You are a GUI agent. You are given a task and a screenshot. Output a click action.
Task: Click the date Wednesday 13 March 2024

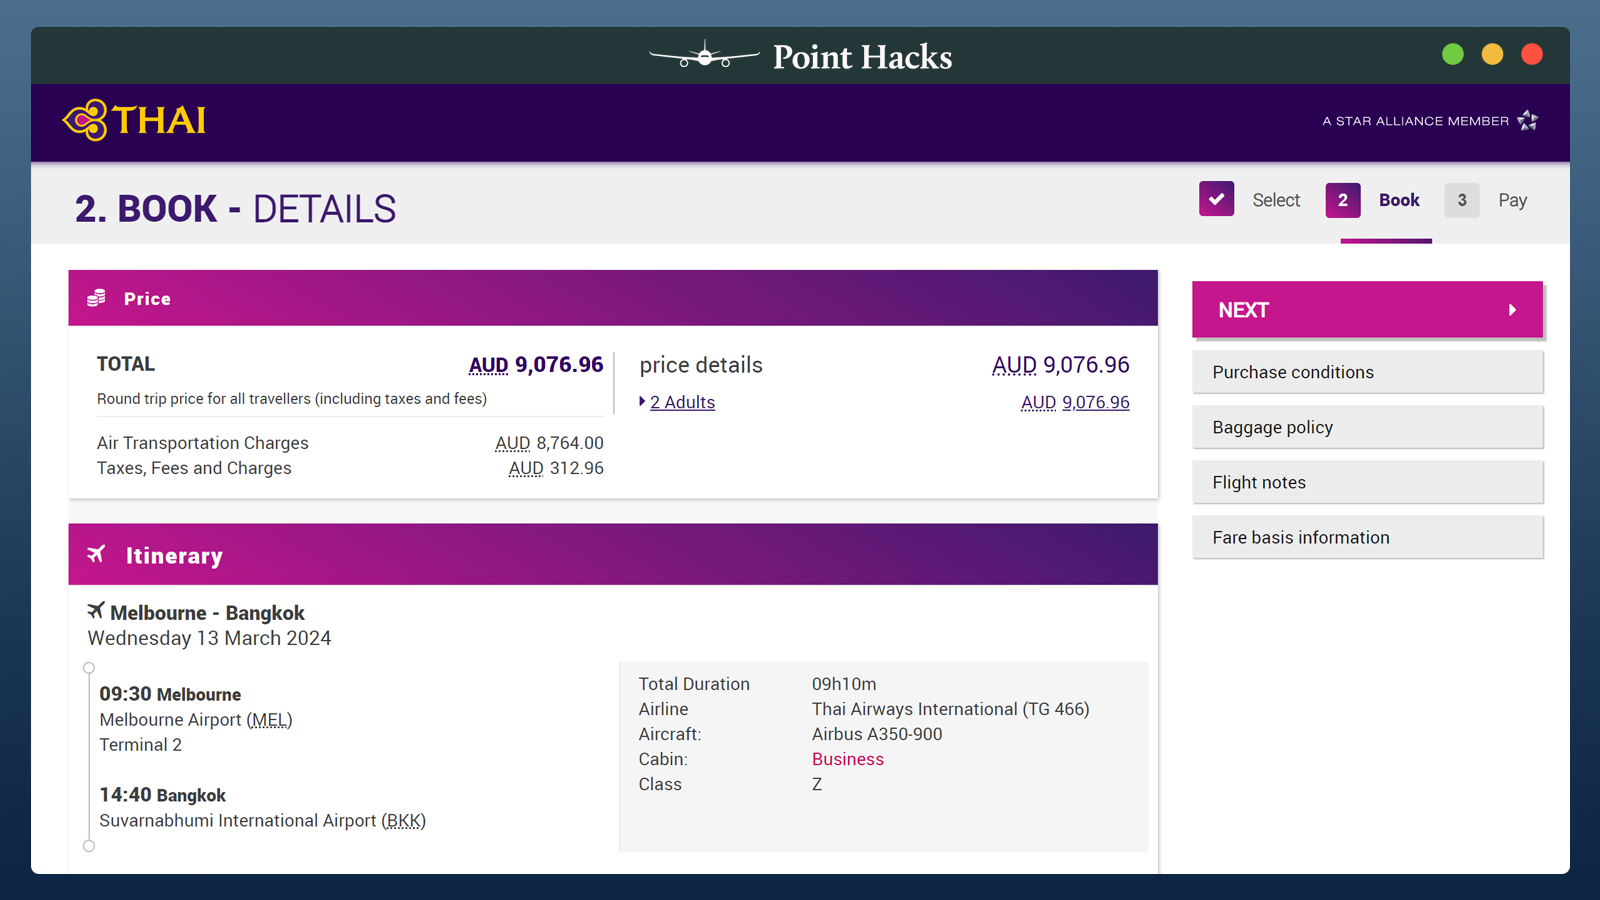(x=209, y=638)
